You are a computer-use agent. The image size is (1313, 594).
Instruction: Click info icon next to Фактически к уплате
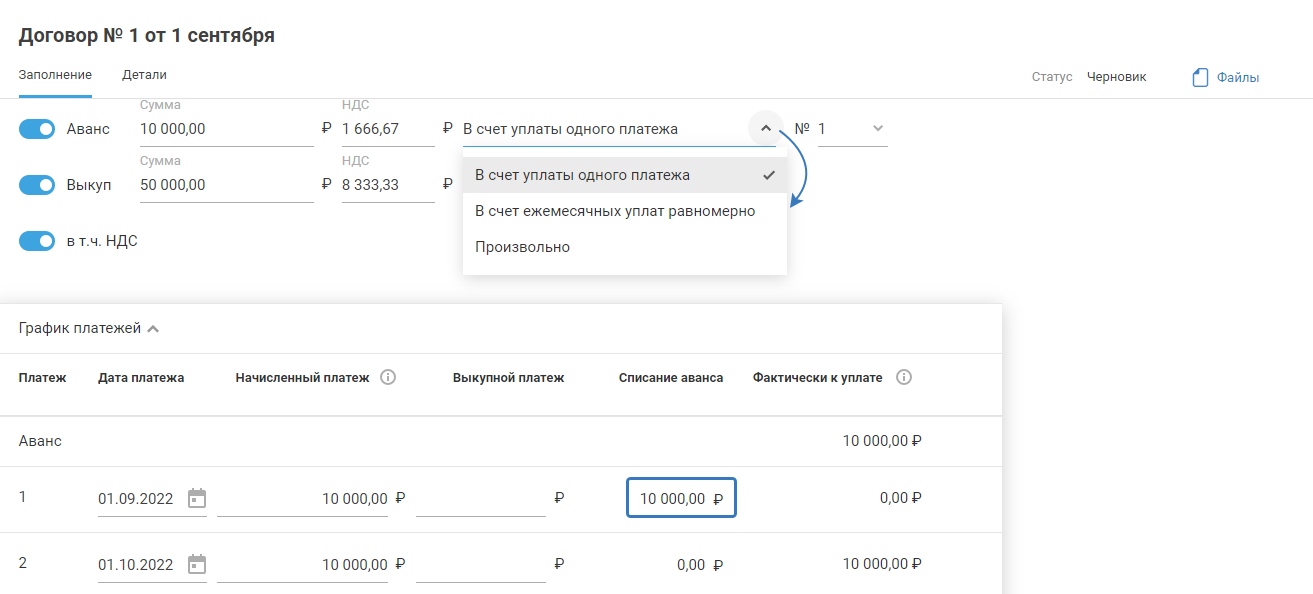pos(904,378)
